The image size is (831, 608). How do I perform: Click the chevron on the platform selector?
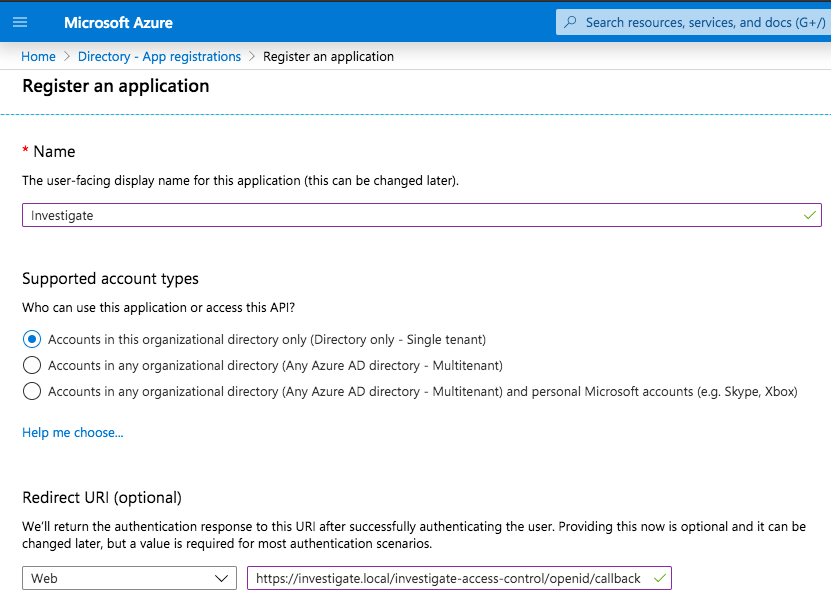[222, 578]
